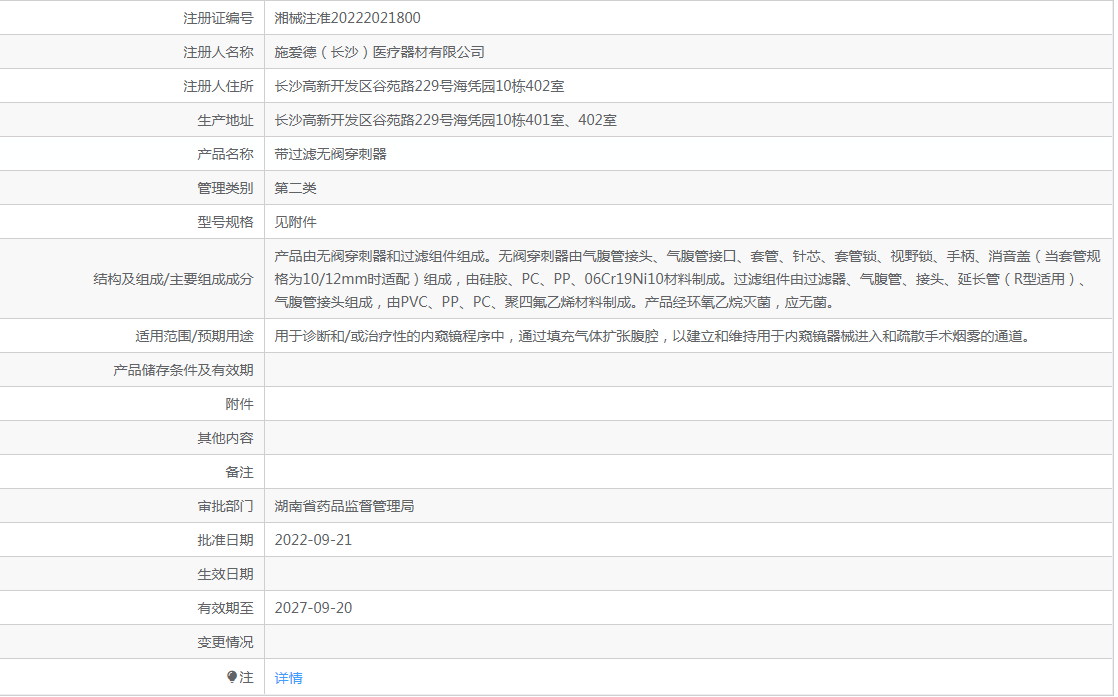This screenshot has width=1118, height=697.
Task: Click the 注册人名称 label
Action: [218, 52]
